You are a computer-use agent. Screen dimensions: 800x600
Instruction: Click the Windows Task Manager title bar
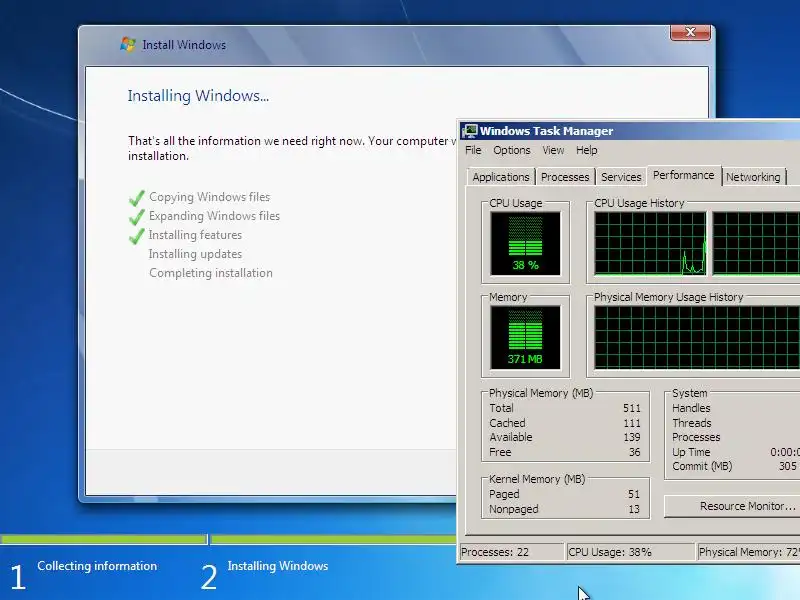[630, 131]
